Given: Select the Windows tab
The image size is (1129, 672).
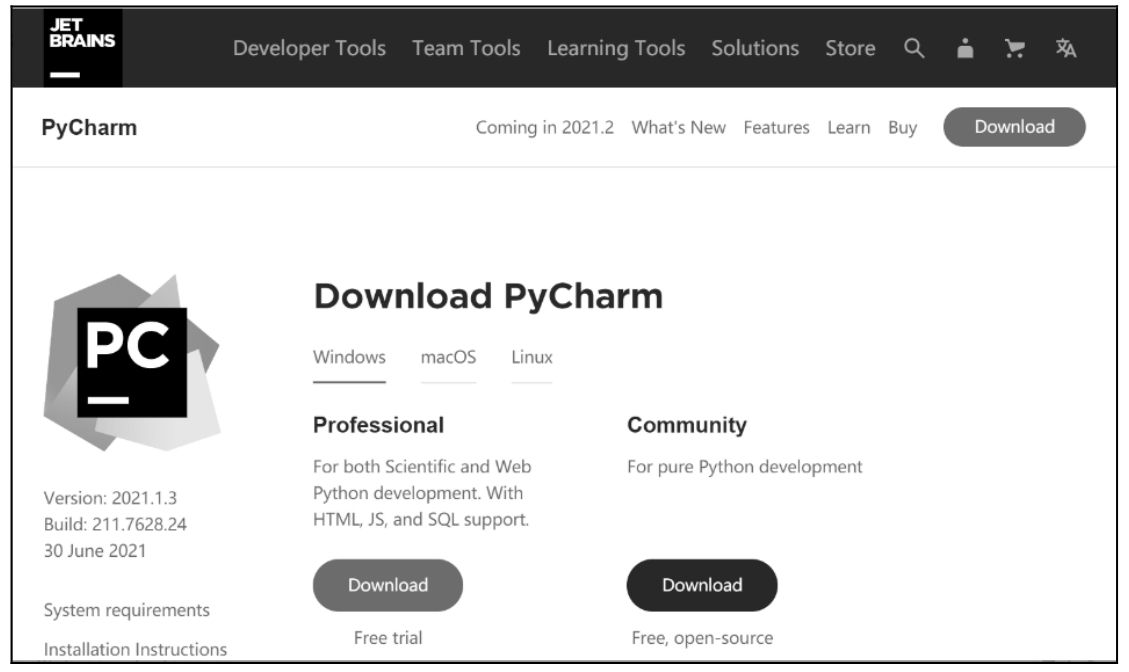Looking at the screenshot, I should click(349, 357).
